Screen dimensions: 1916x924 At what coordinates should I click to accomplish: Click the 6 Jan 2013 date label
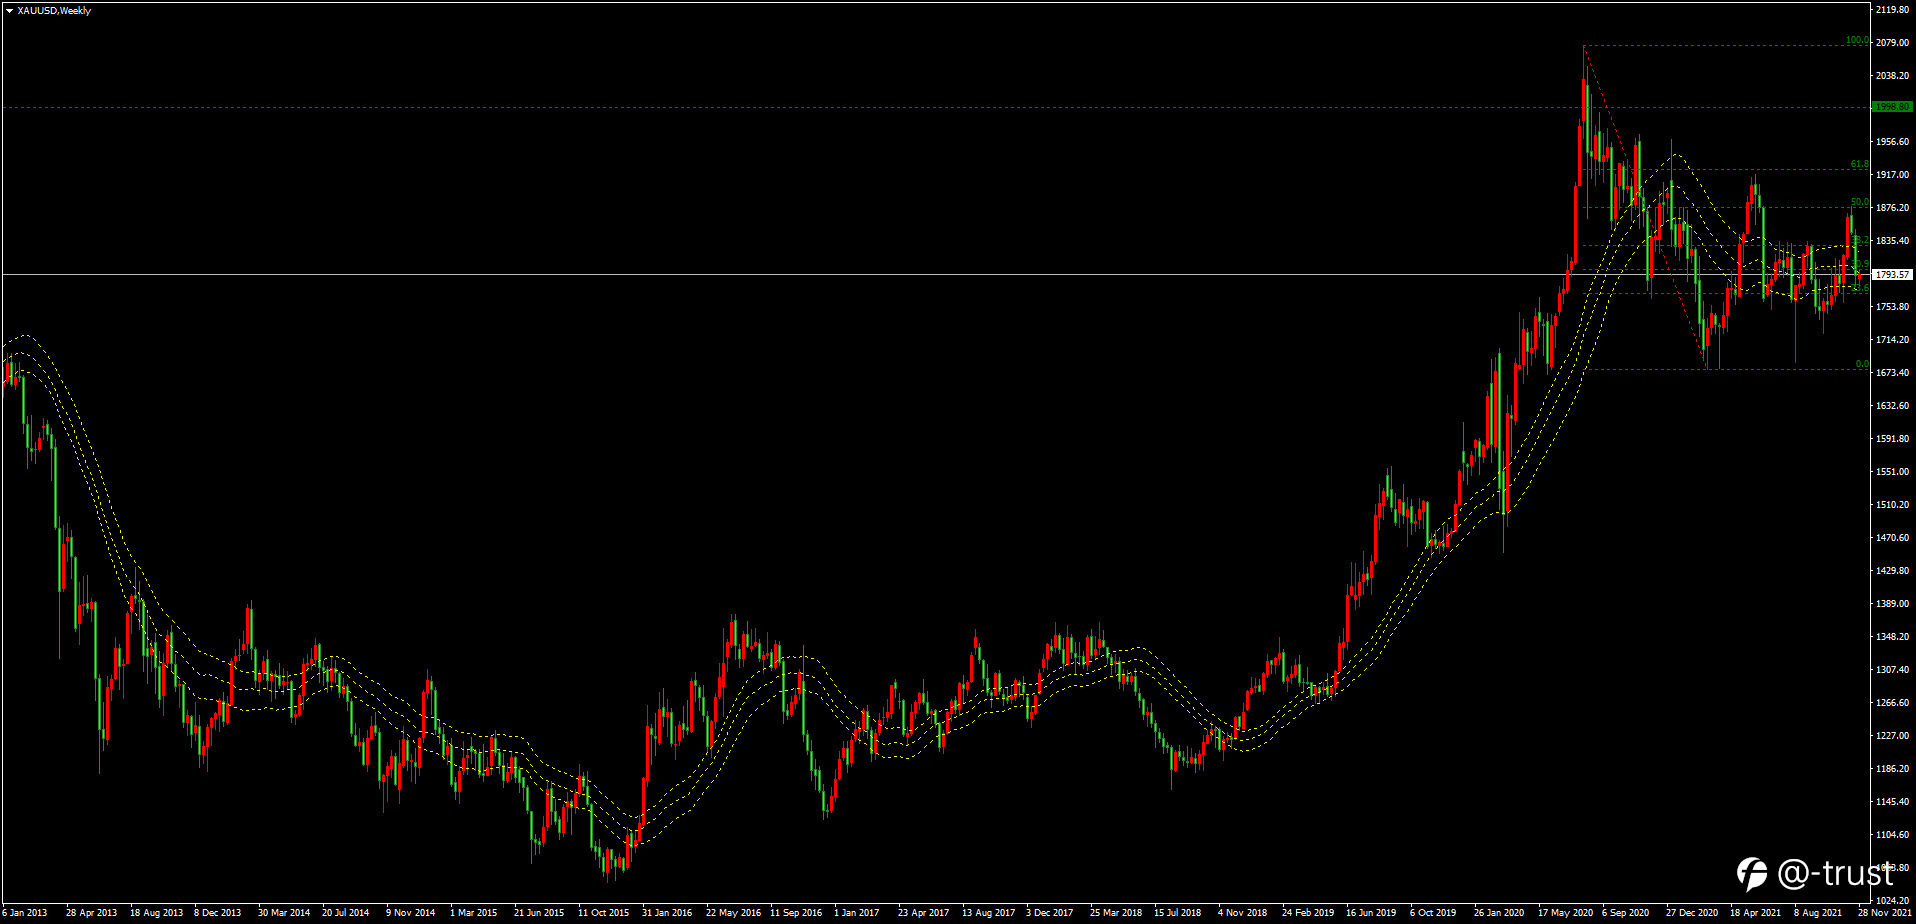(x=25, y=913)
